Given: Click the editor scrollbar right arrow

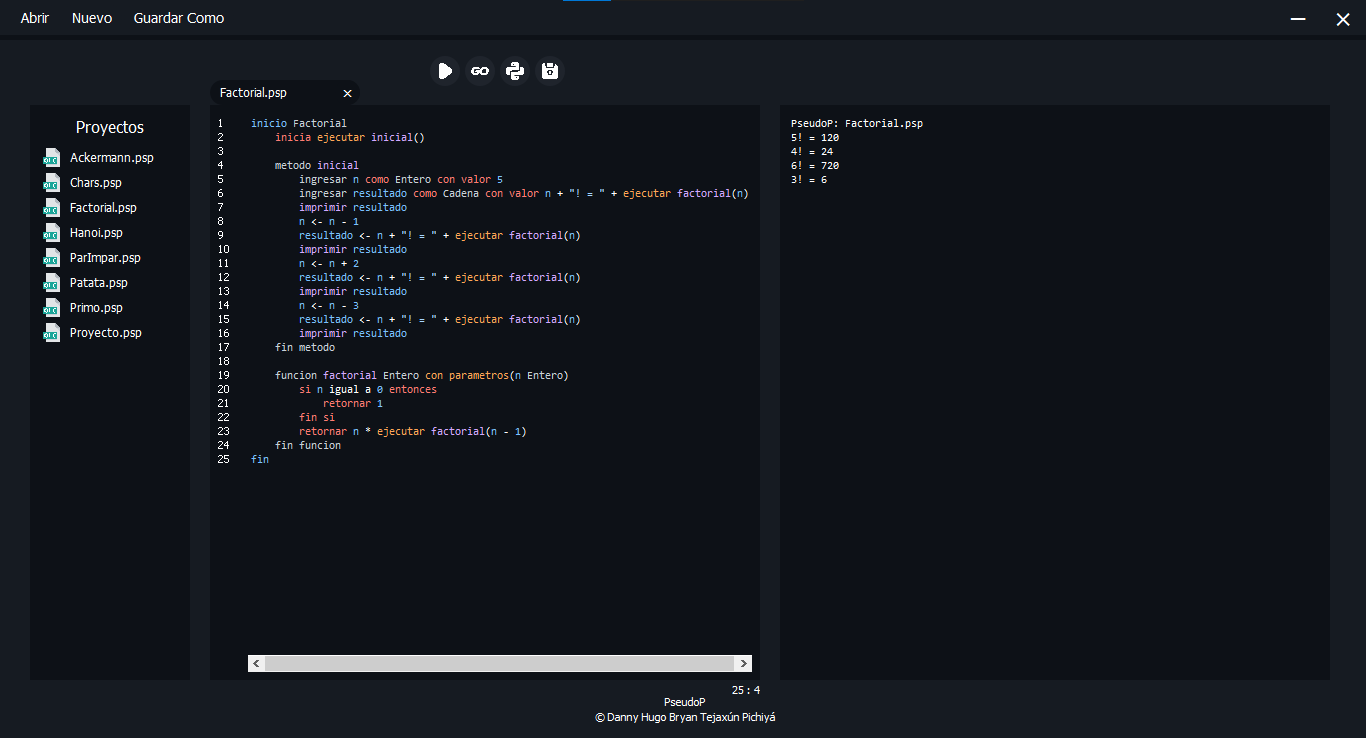Looking at the screenshot, I should (x=743, y=663).
